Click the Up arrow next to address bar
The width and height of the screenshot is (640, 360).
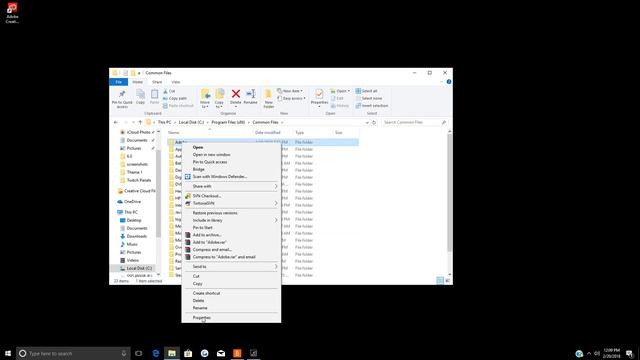tap(140, 122)
